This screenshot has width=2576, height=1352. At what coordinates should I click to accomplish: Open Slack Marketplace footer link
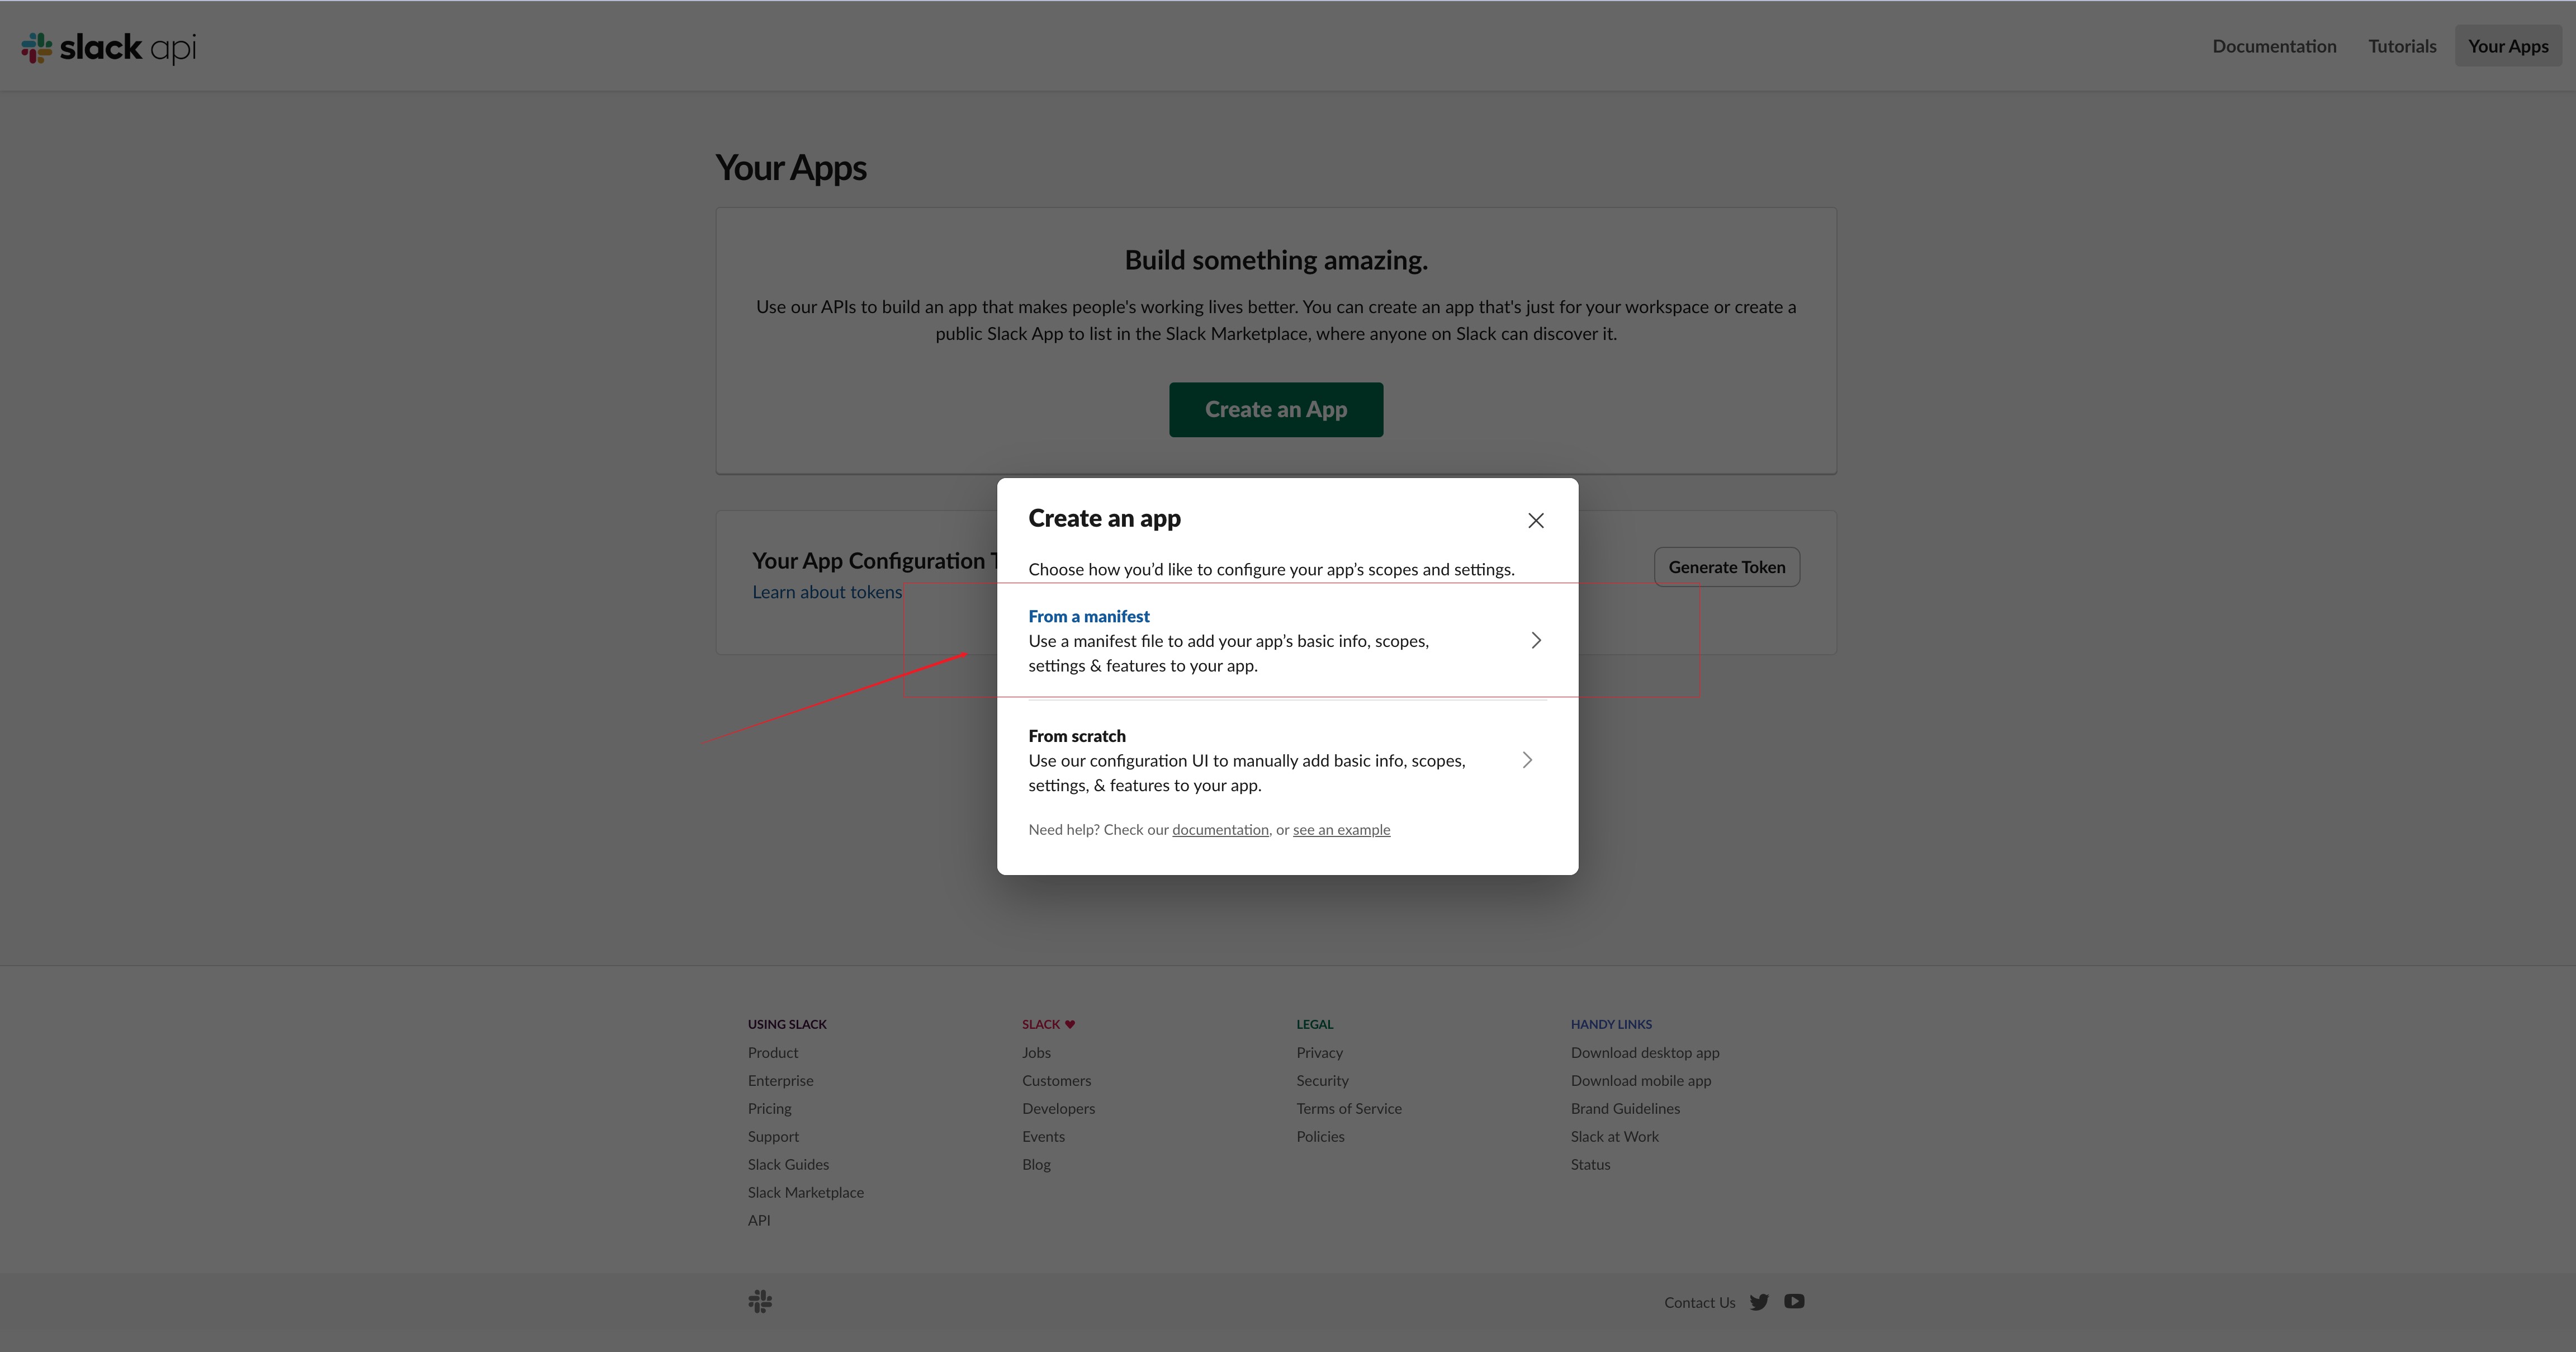806,1193
